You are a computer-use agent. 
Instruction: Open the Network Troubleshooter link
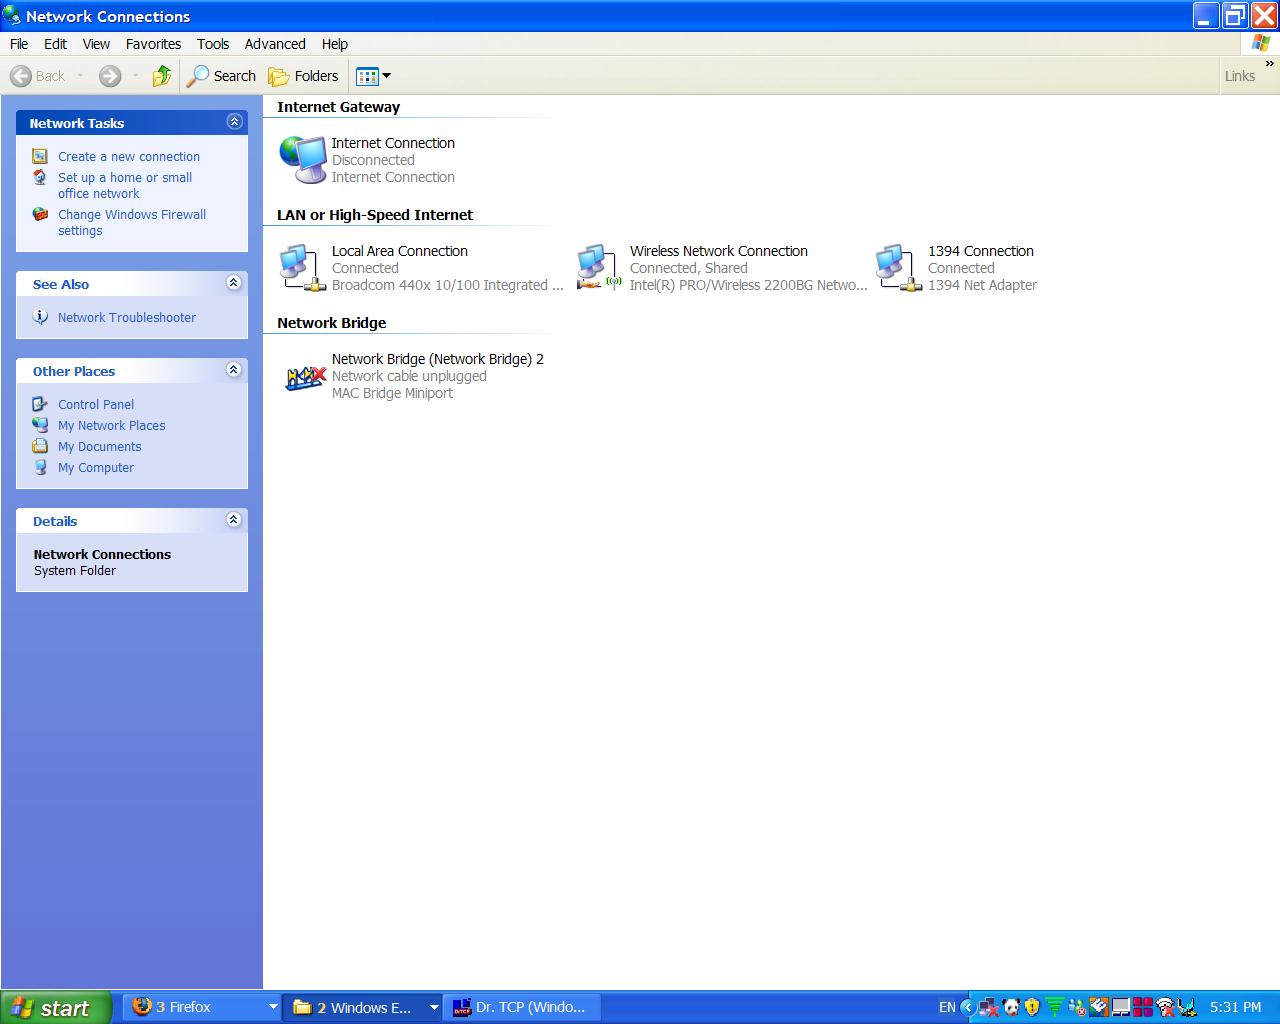click(127, 318)
